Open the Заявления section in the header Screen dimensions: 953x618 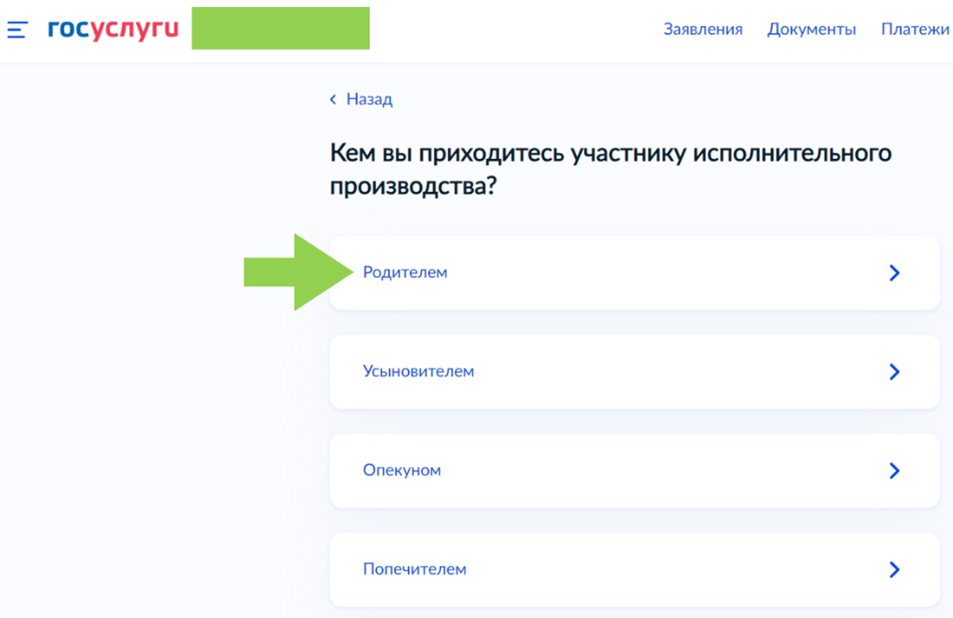703,30
